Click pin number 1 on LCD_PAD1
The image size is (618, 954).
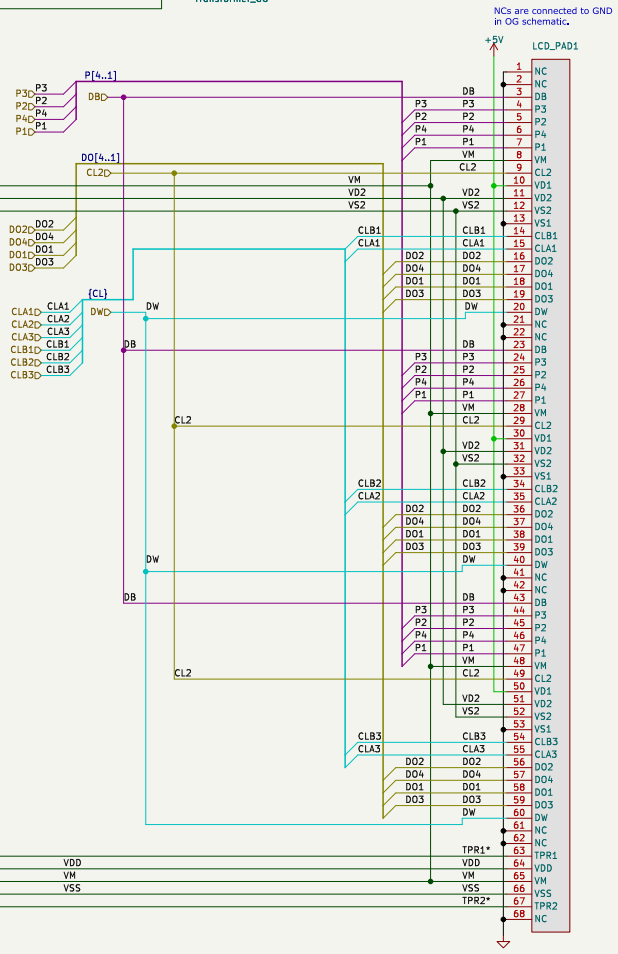click(x=518, y=66)
